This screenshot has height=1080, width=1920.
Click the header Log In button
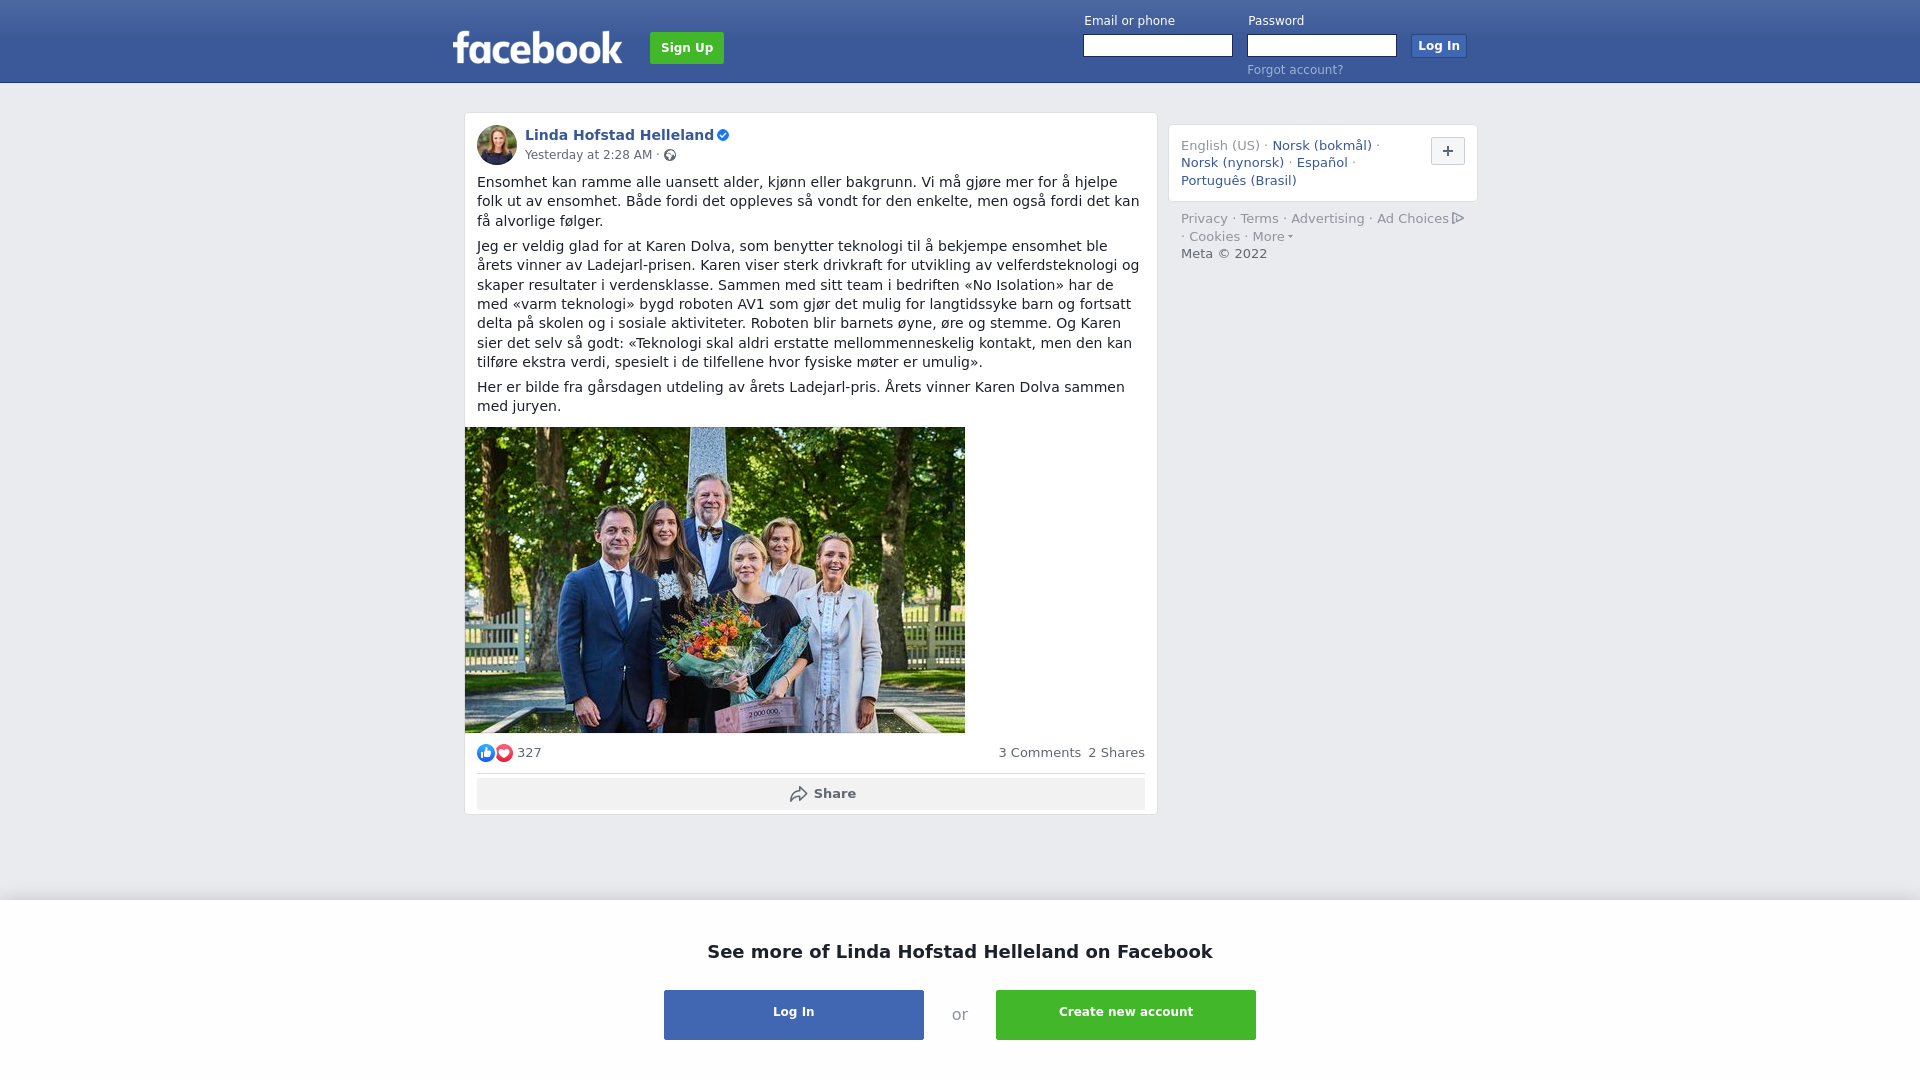[1439, 46]
